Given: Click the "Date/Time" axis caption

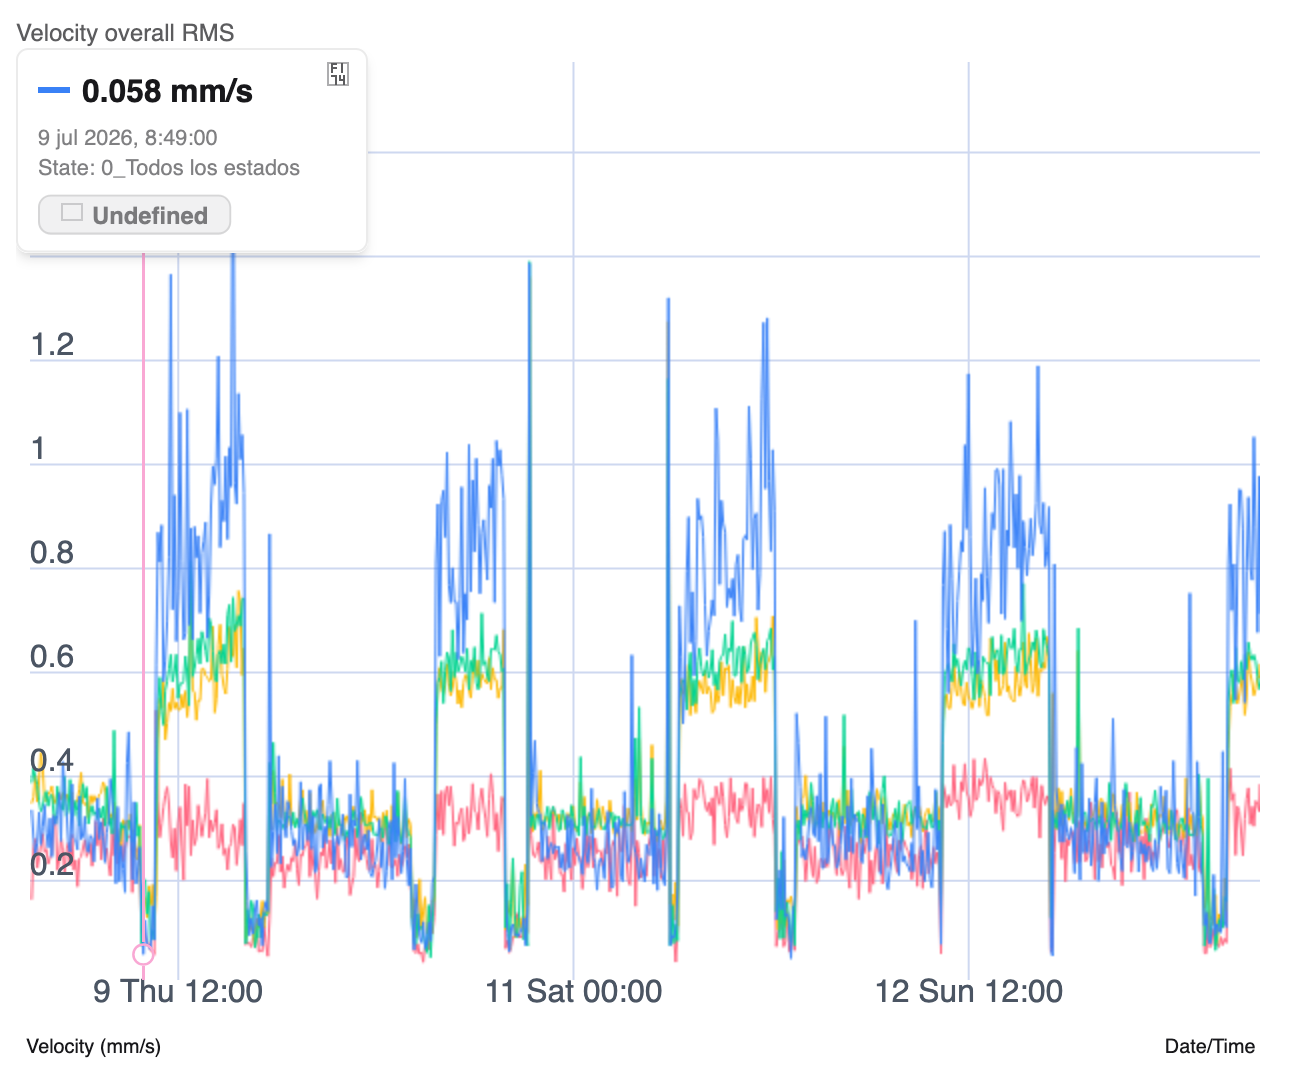Looking at the screenshot, I should (x=1210, y=1047).
